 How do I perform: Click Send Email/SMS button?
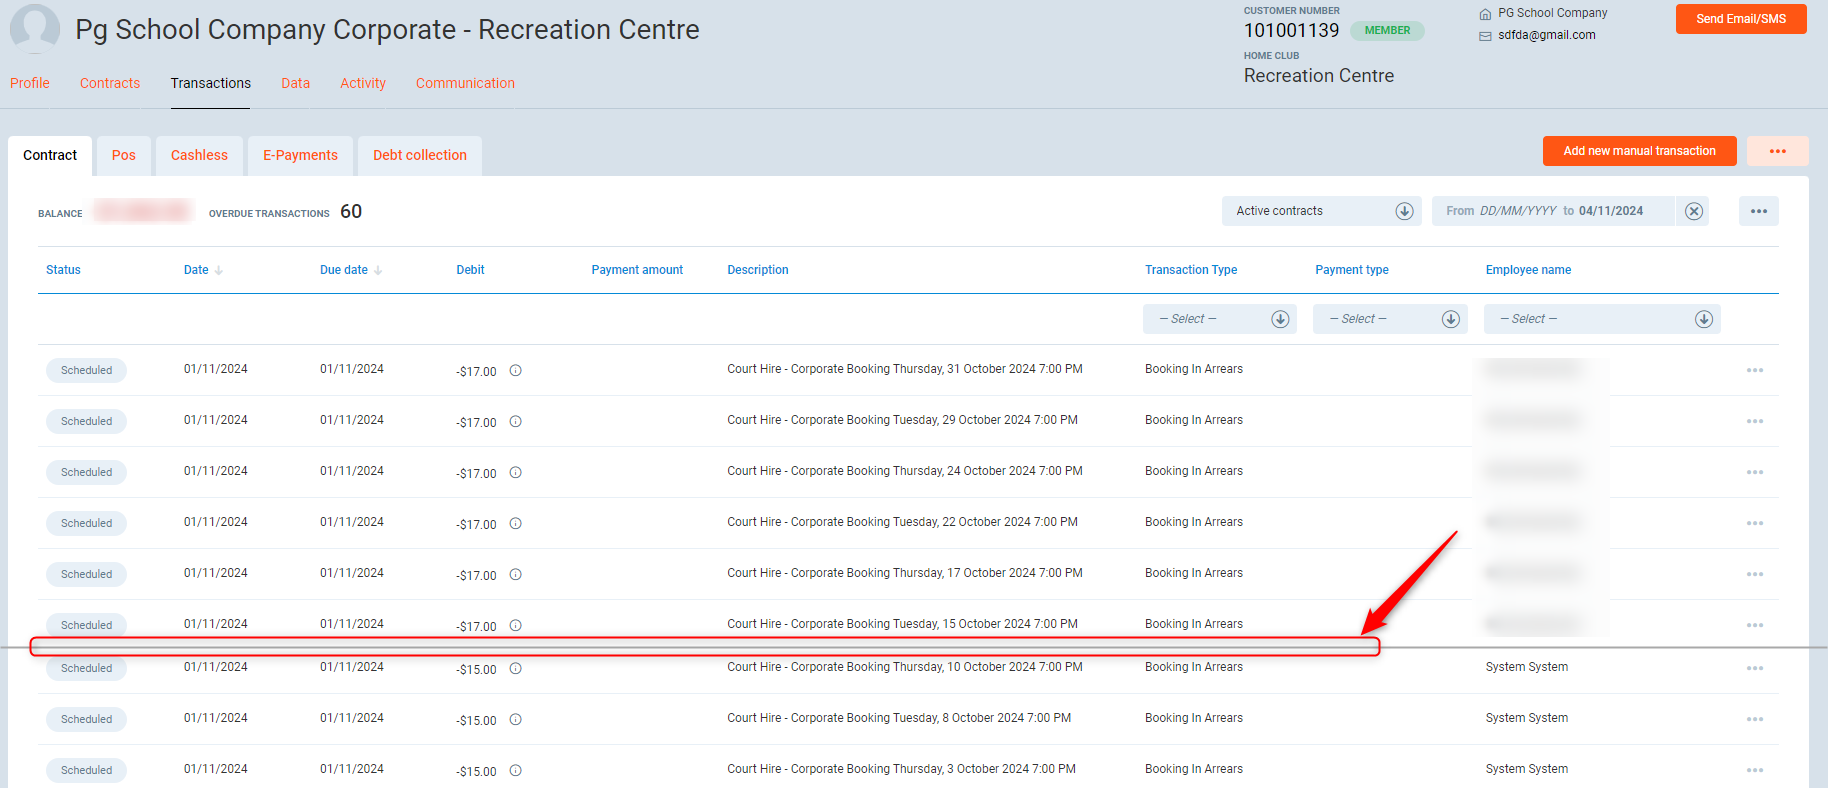click(x=1740, y=19)
